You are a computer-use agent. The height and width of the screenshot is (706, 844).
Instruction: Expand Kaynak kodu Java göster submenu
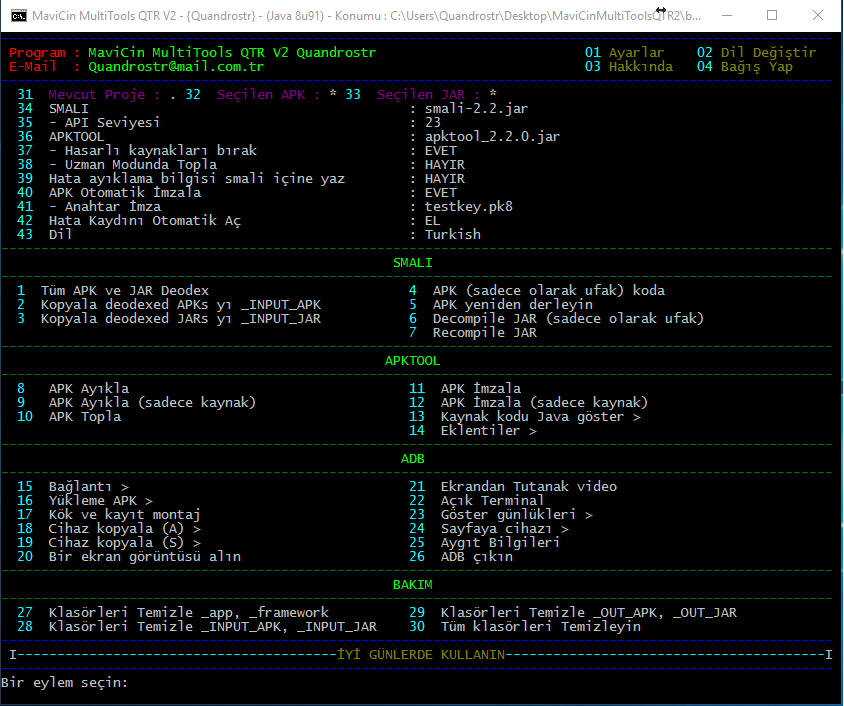click(530, 416)
